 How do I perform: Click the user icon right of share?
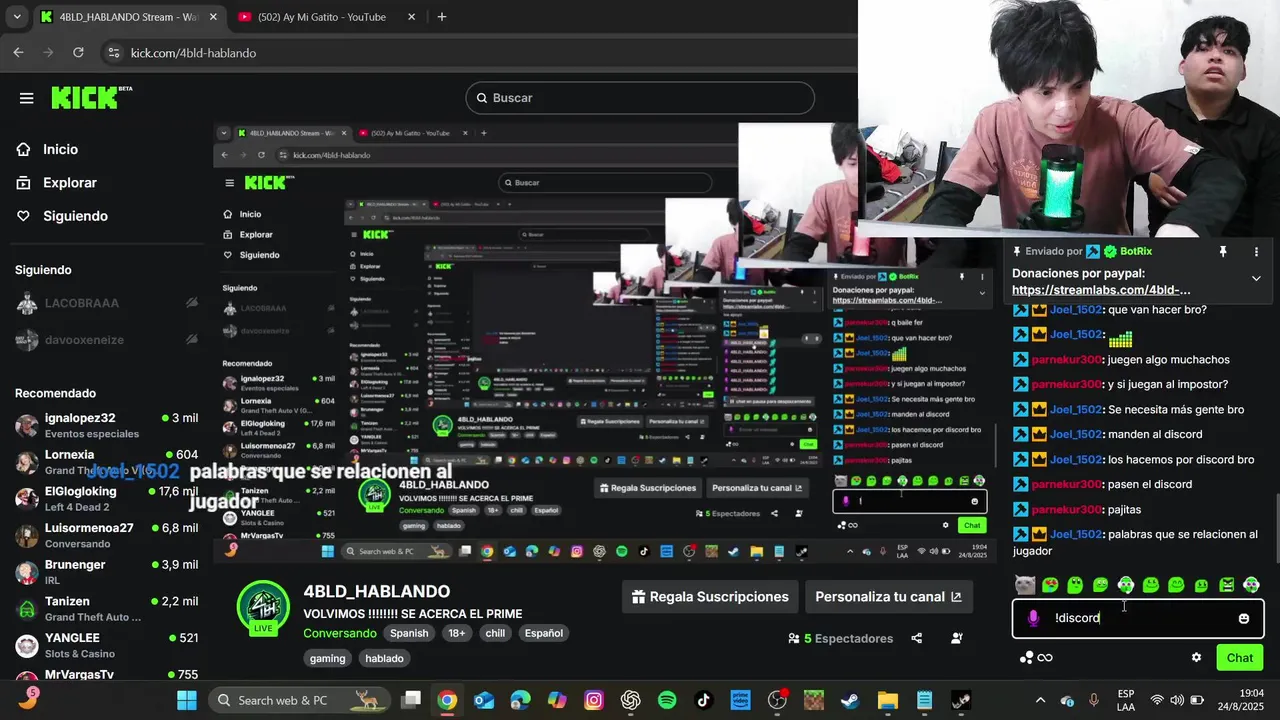click(x=957, y=638)
